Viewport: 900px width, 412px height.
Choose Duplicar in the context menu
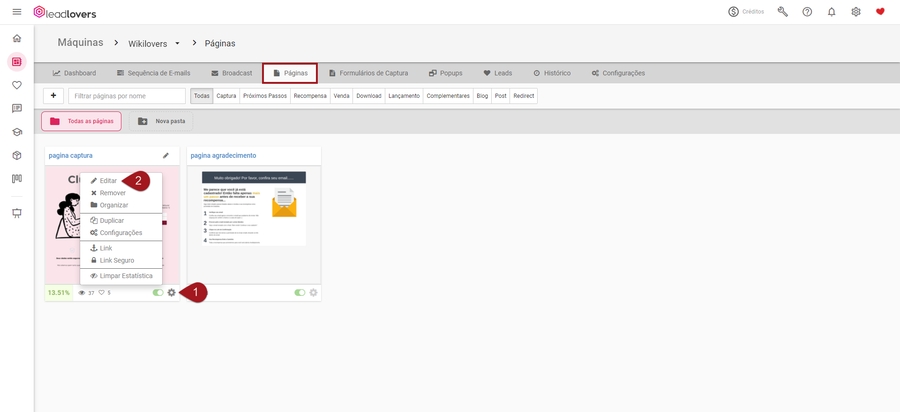coord(111,220)
